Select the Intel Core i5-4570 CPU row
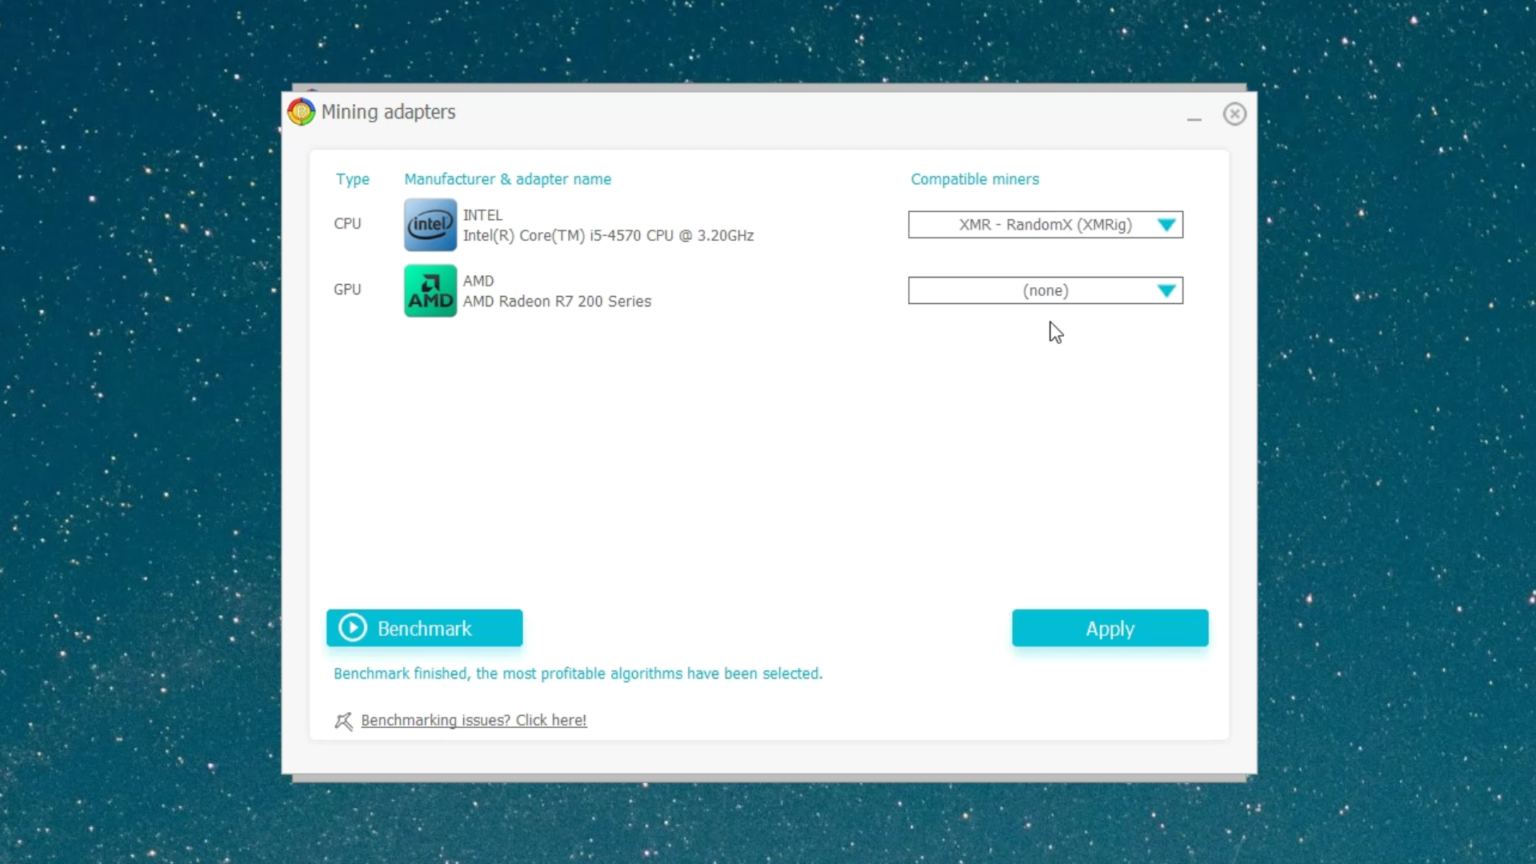The width and height of the screenshot is (1536, 864). [x=608, y=224]
